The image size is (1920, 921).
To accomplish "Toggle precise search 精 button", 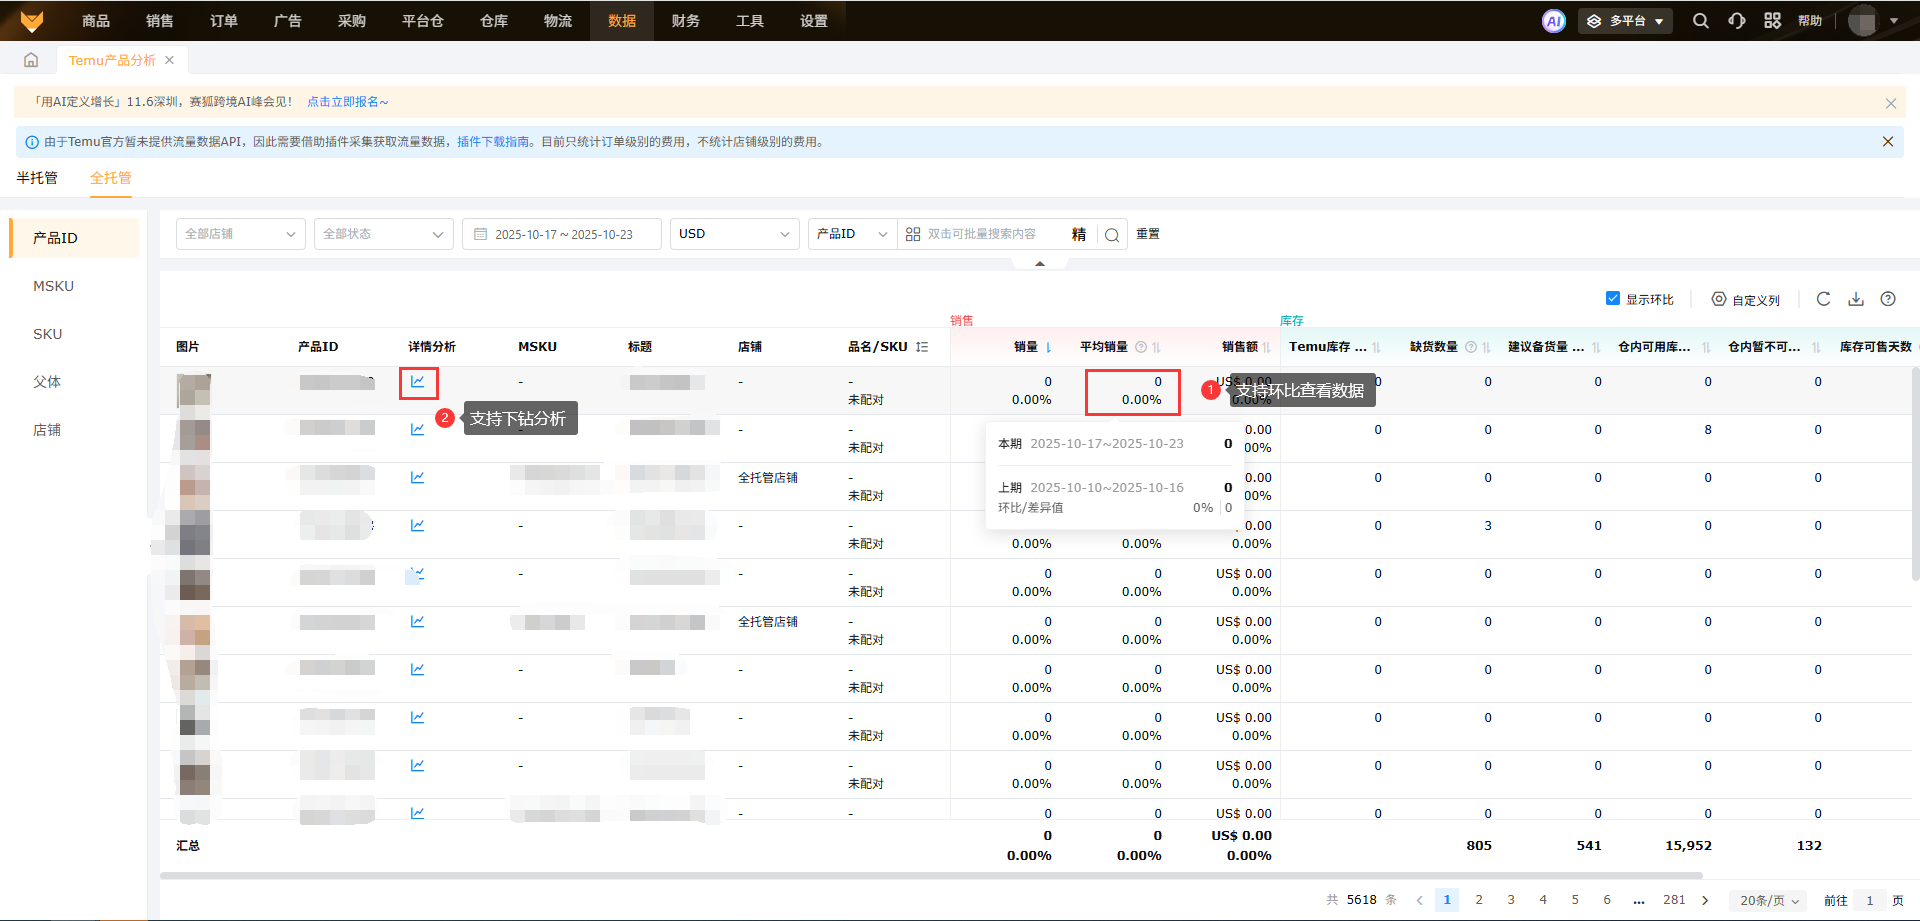I will click(x=1079, y=235).
